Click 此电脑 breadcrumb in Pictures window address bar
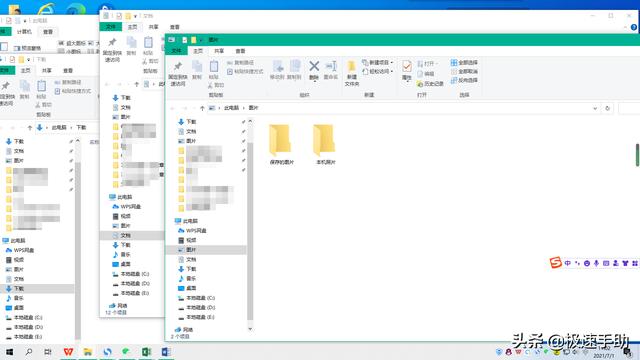The height and width of the screenshot is (360, 640). (231, 108)
